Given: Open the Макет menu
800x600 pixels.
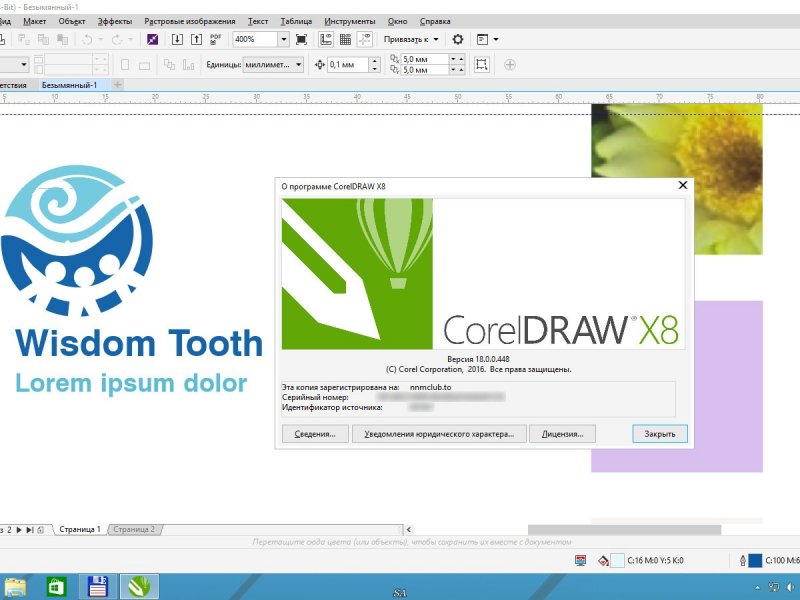Looking at the screenshot, I should [34, 21].
